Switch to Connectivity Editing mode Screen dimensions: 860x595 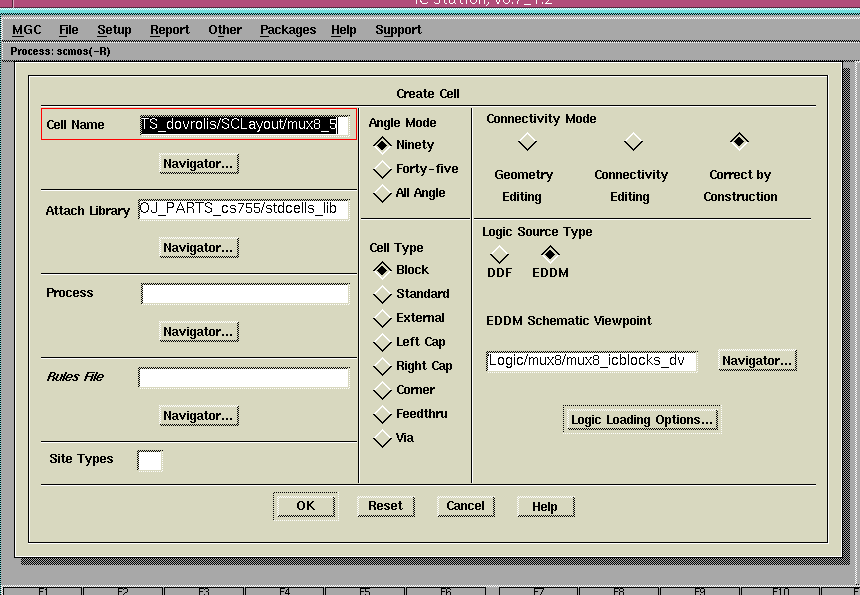pos(633,142)
